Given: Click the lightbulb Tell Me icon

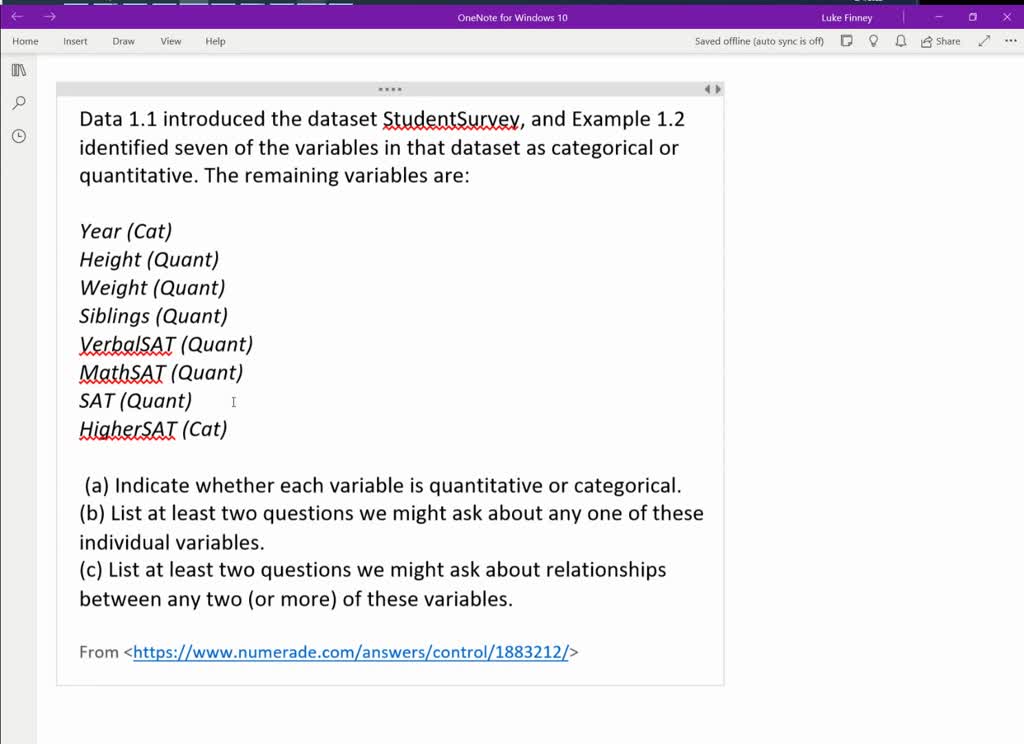Looking at the screenshot, I should point(873,41).
